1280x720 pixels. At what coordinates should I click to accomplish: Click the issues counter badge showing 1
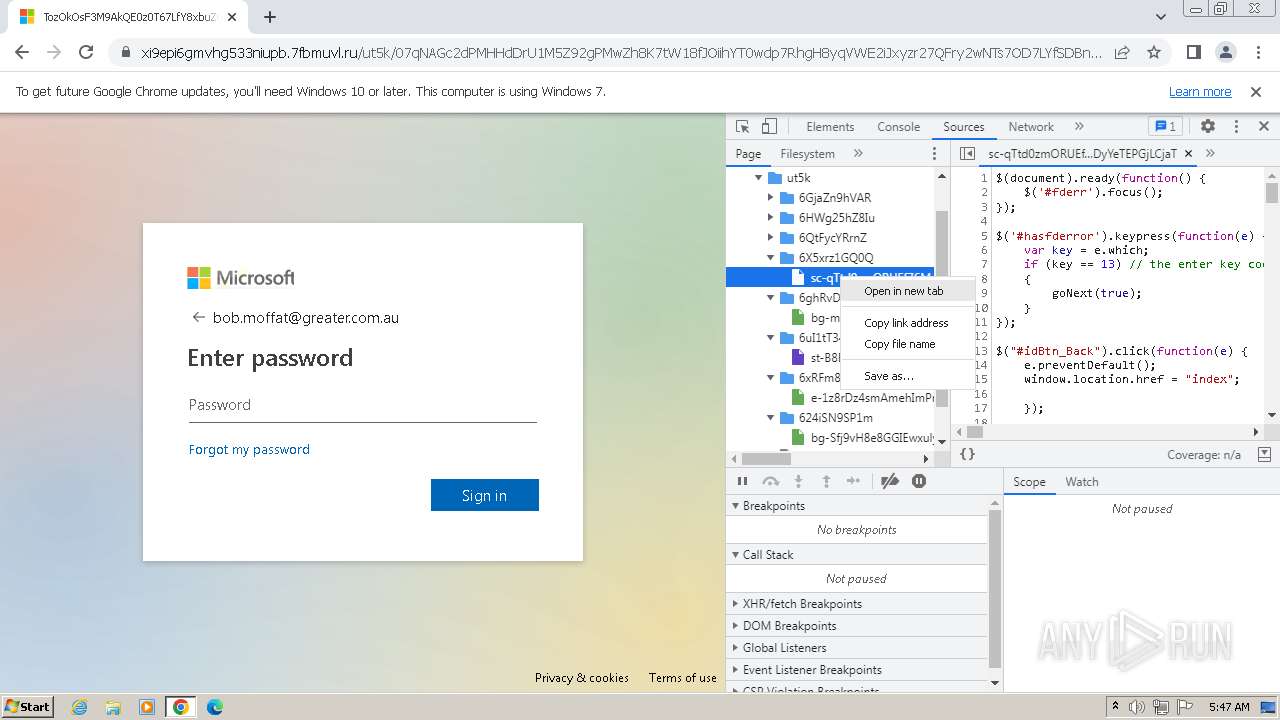click(x=1165, y=127)
